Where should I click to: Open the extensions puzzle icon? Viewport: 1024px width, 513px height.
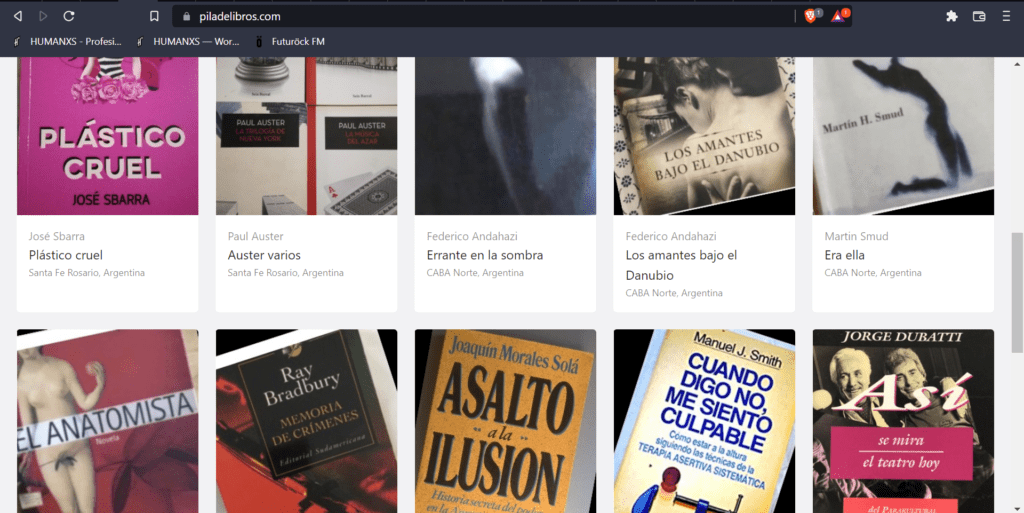952,16
